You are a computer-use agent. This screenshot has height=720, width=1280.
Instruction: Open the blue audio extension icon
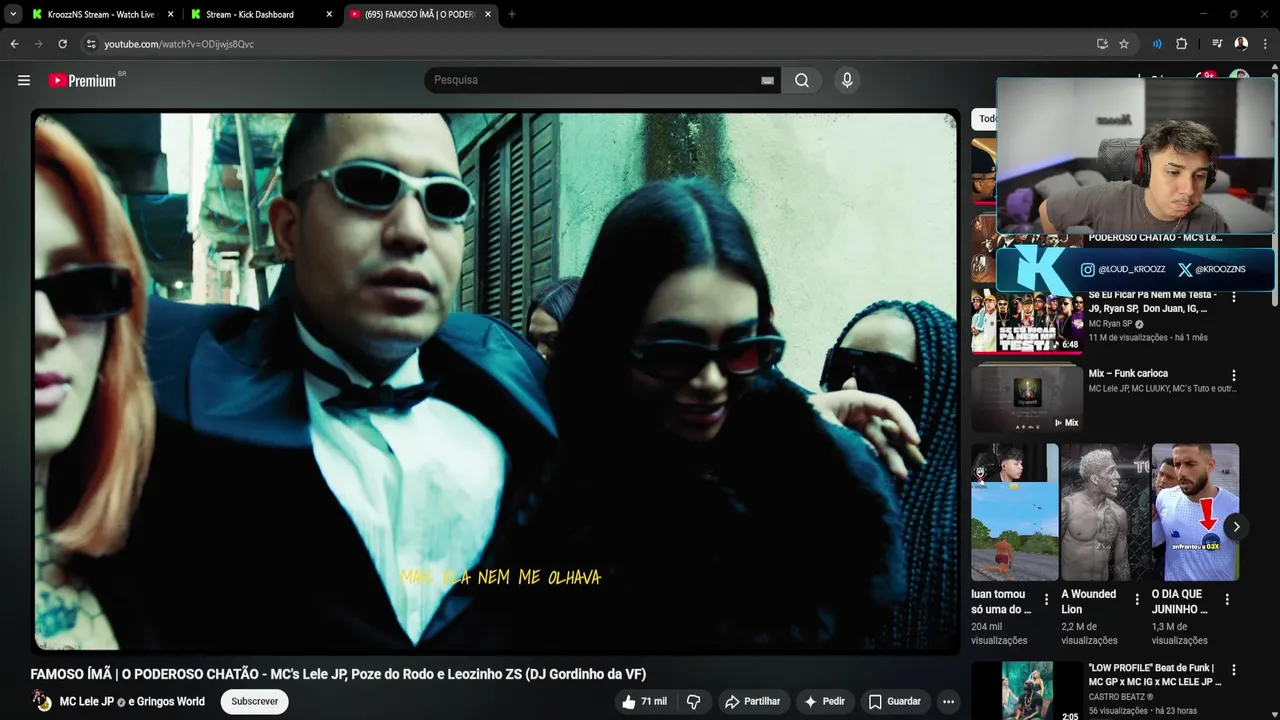1157,44
